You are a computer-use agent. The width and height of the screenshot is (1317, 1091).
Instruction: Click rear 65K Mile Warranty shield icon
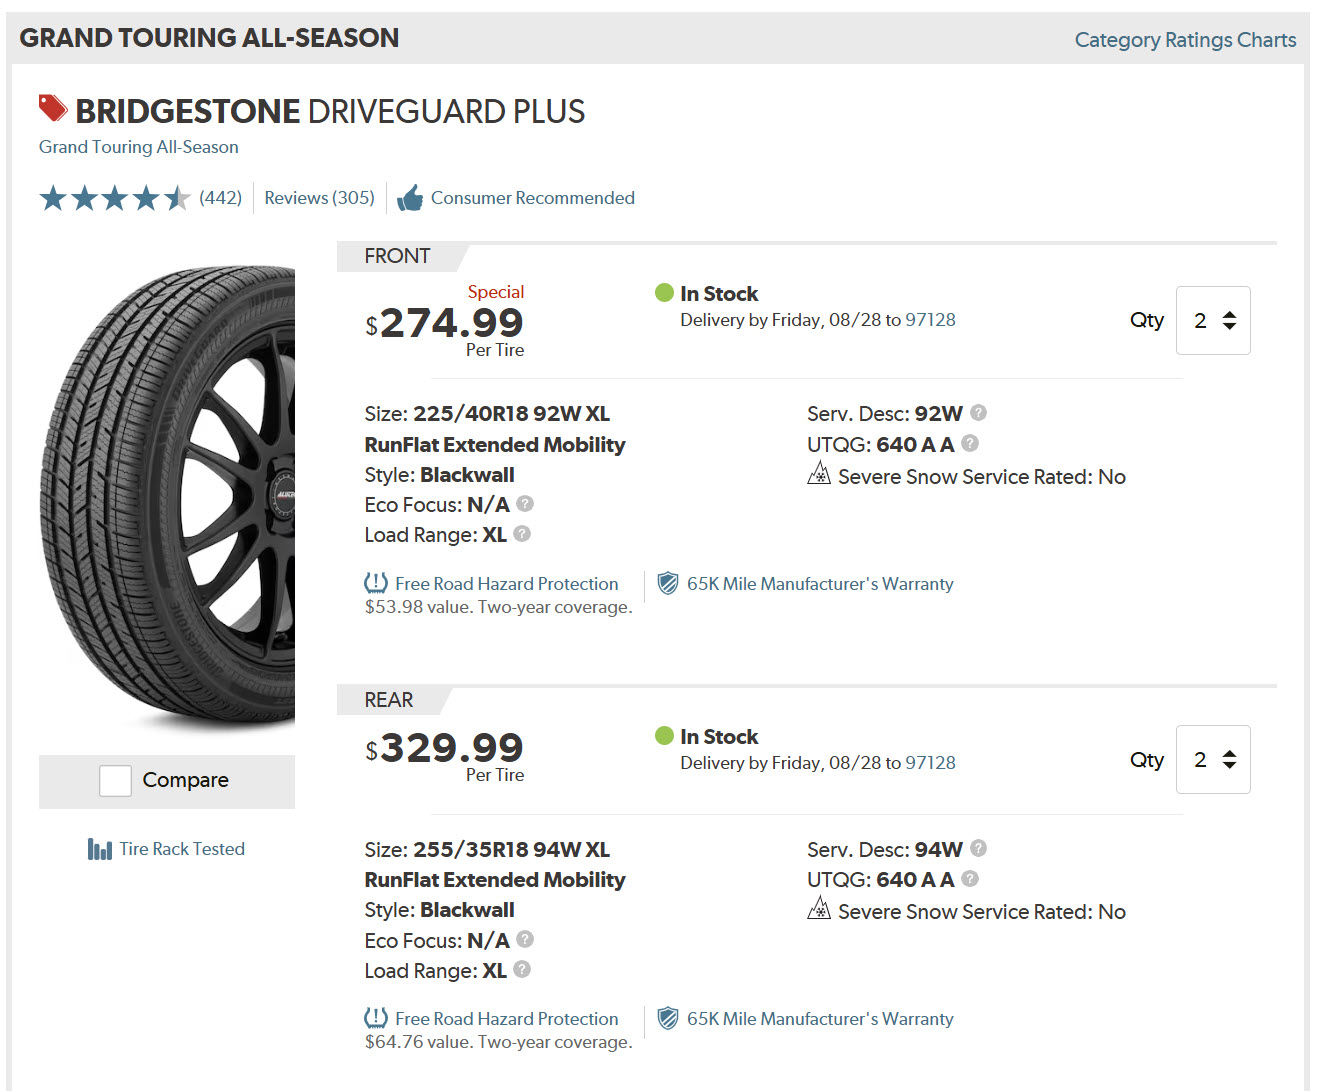point(668,1018)
